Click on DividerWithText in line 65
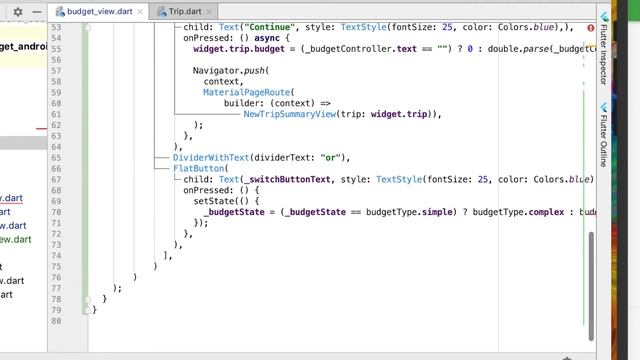The width and height of the screenshot is (640, 360). 211,158
